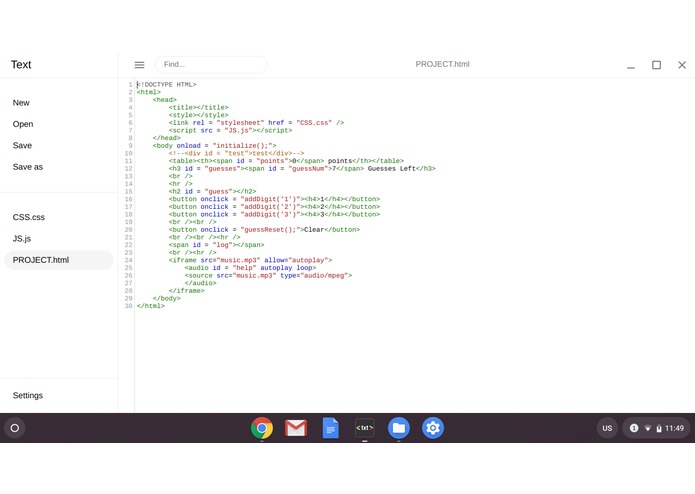Click the table line with points span
This screenshot has width=695, height=494.
286,161
